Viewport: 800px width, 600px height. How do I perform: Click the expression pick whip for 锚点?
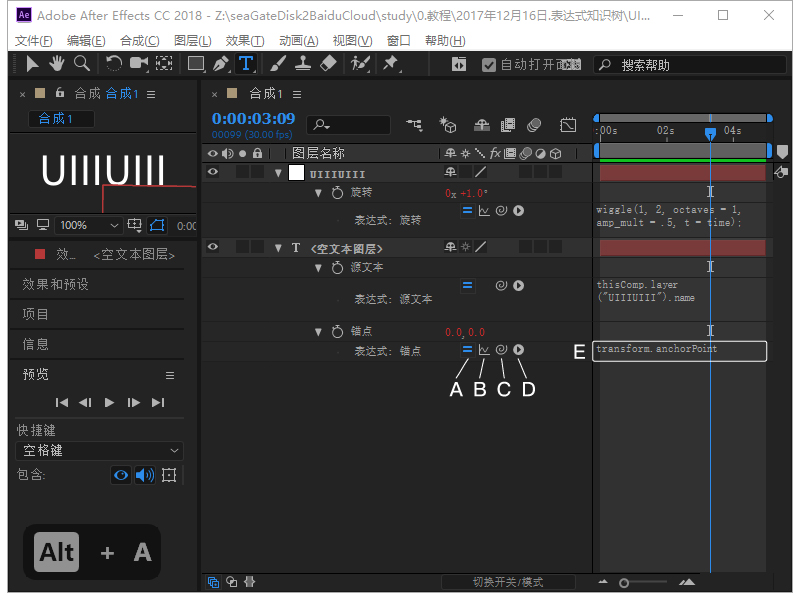point(503,351)
